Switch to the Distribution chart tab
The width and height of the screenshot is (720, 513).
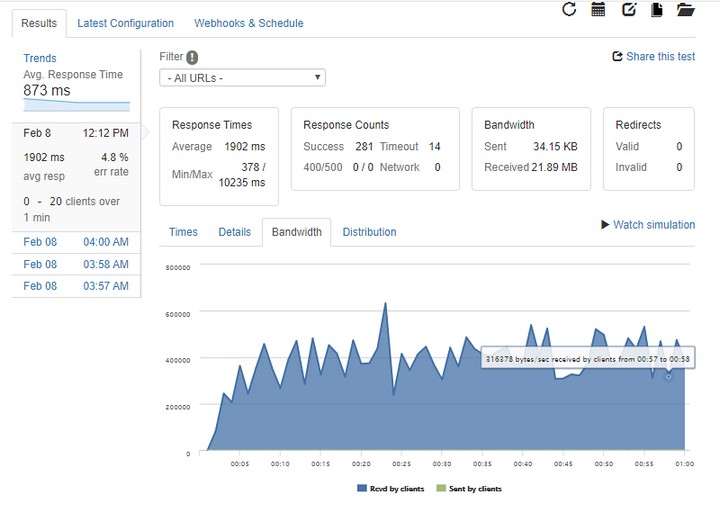(369, 232)
